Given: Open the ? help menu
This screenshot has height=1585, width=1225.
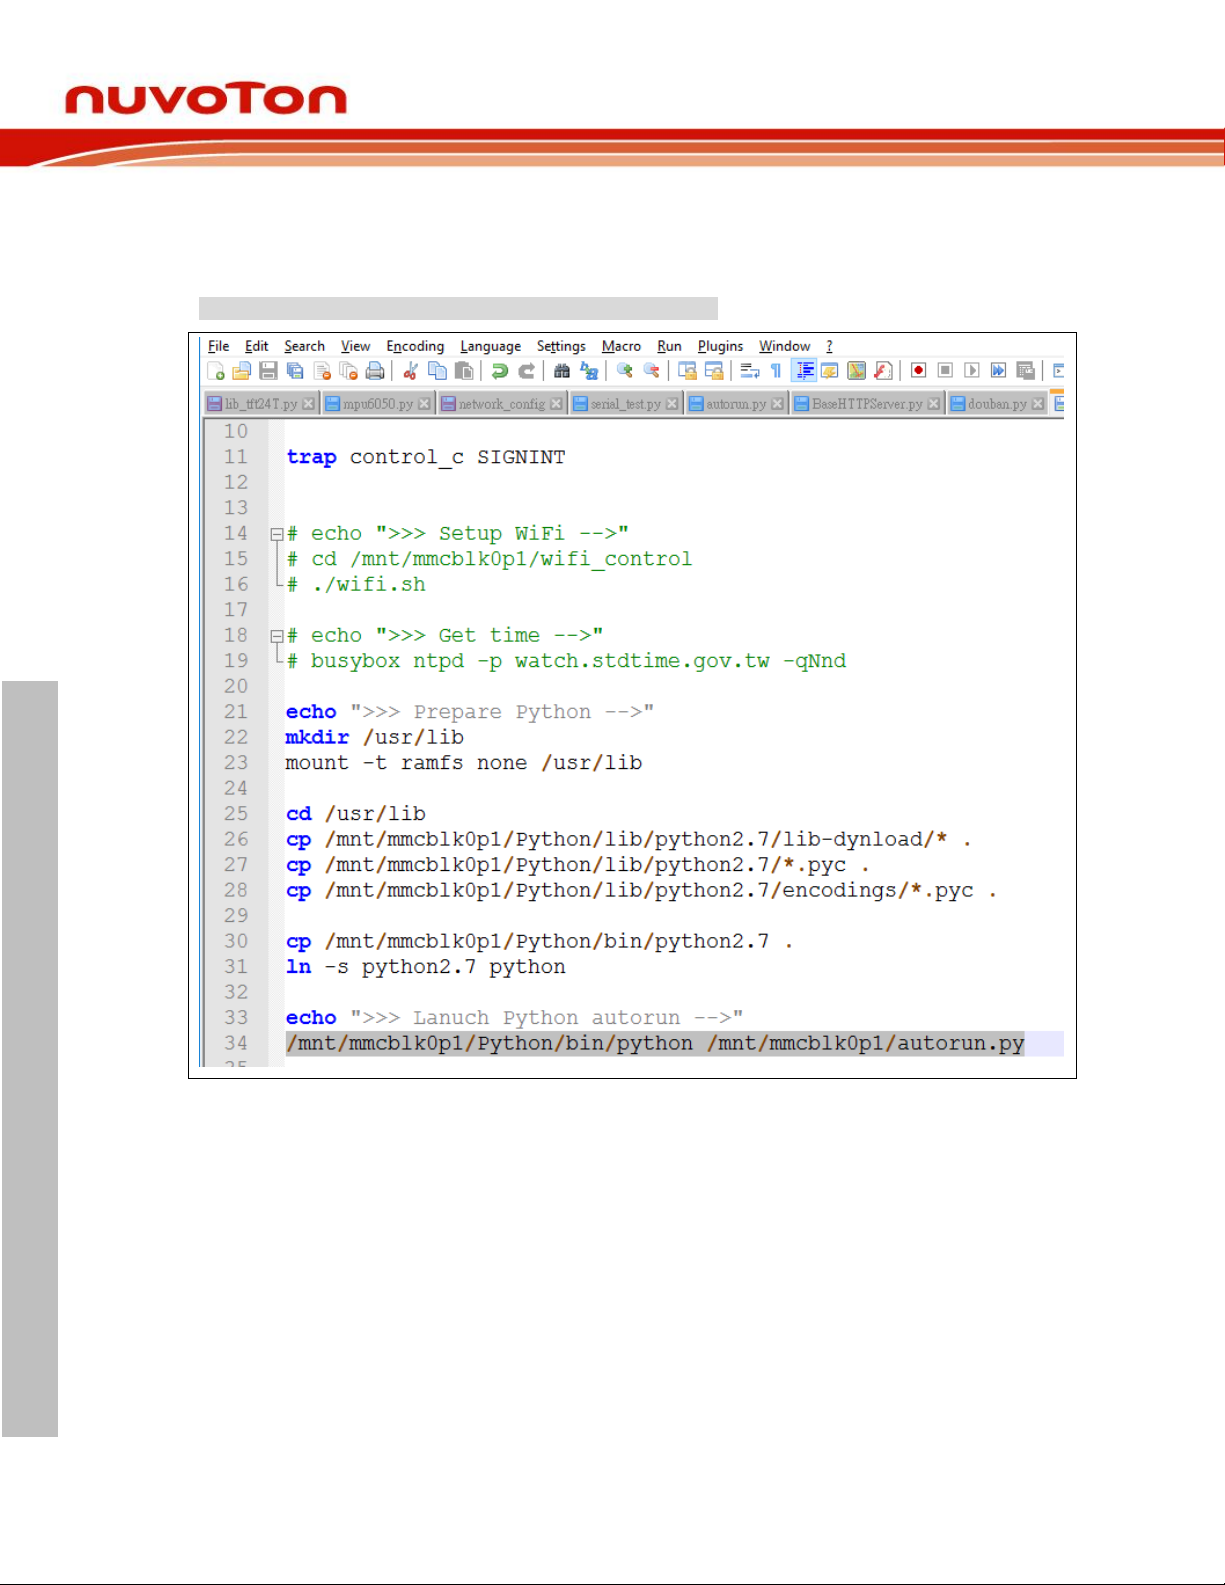Looking at the screenshot, I should click(x=829, y=346).
